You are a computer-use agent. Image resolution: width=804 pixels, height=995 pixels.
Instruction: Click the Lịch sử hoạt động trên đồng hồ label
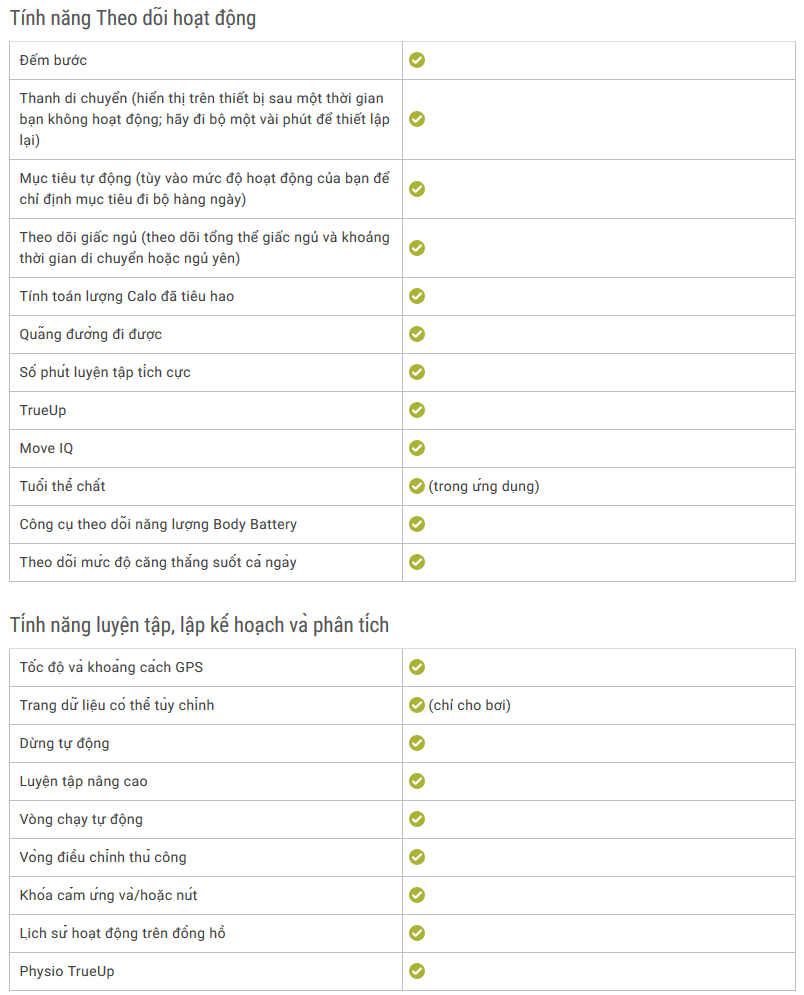point(122,933)
